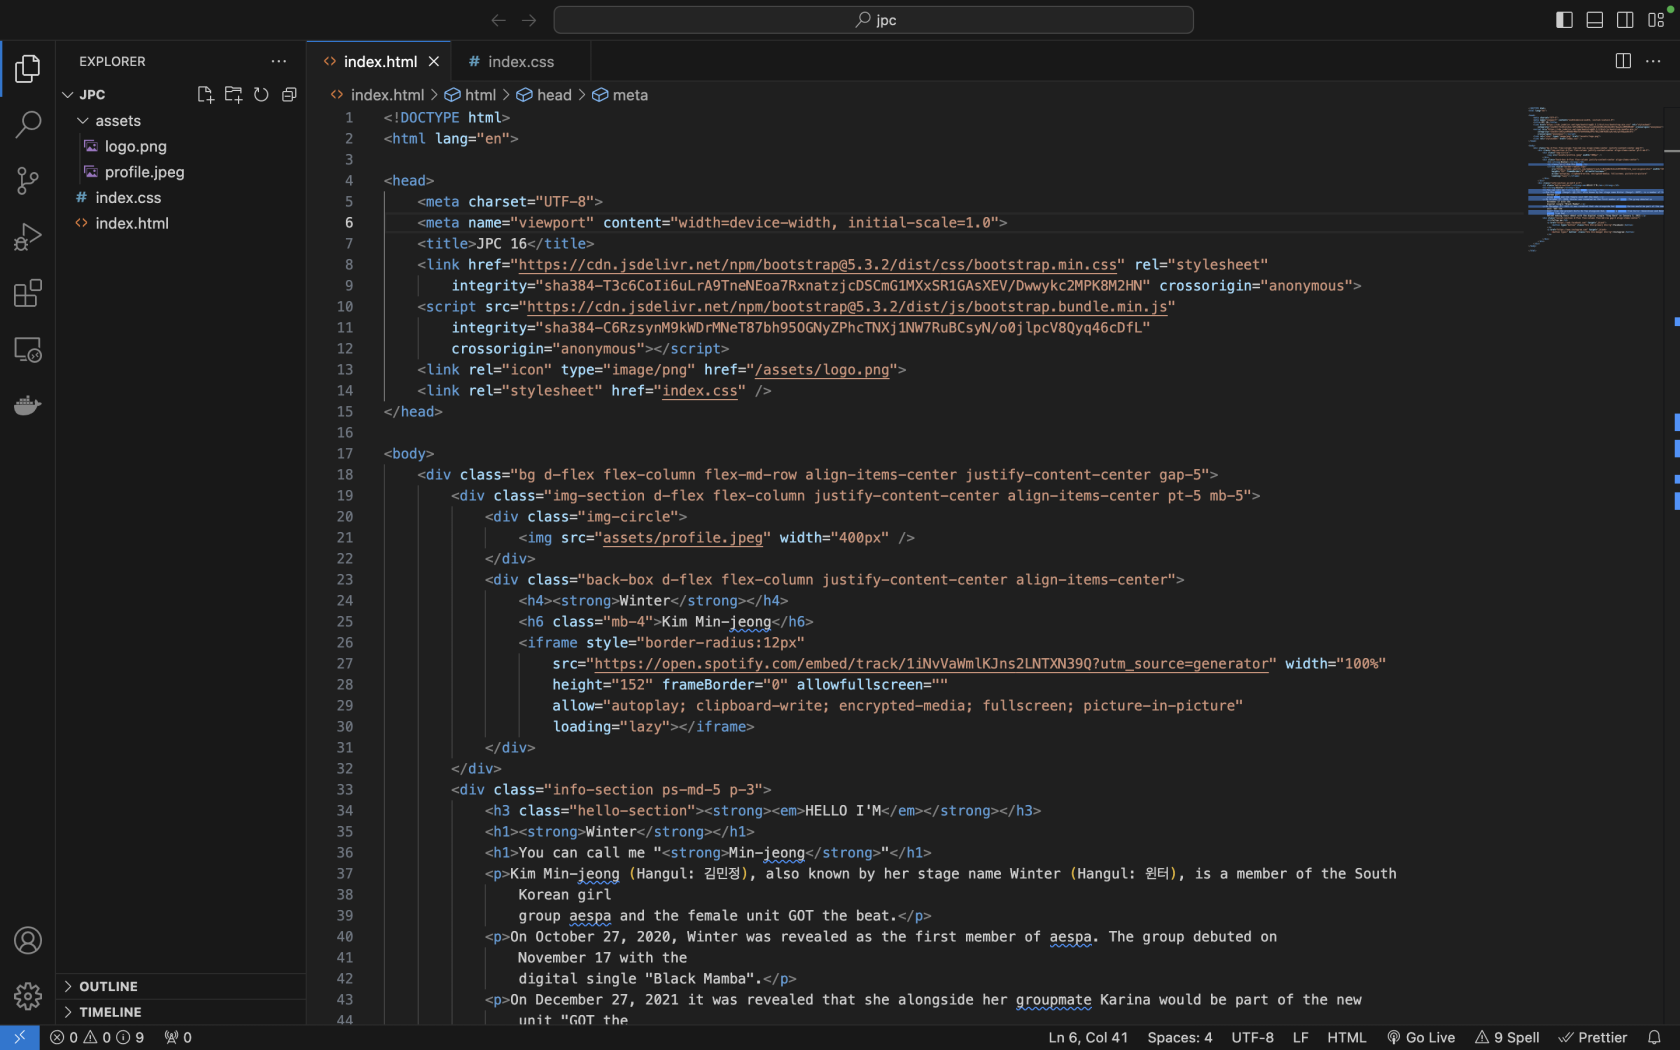Viewport: 1680px width, 1050px height.
Task: Open breadcrumb dropdown for meta element
Action: pyautogui.click(x=620, y=95)
